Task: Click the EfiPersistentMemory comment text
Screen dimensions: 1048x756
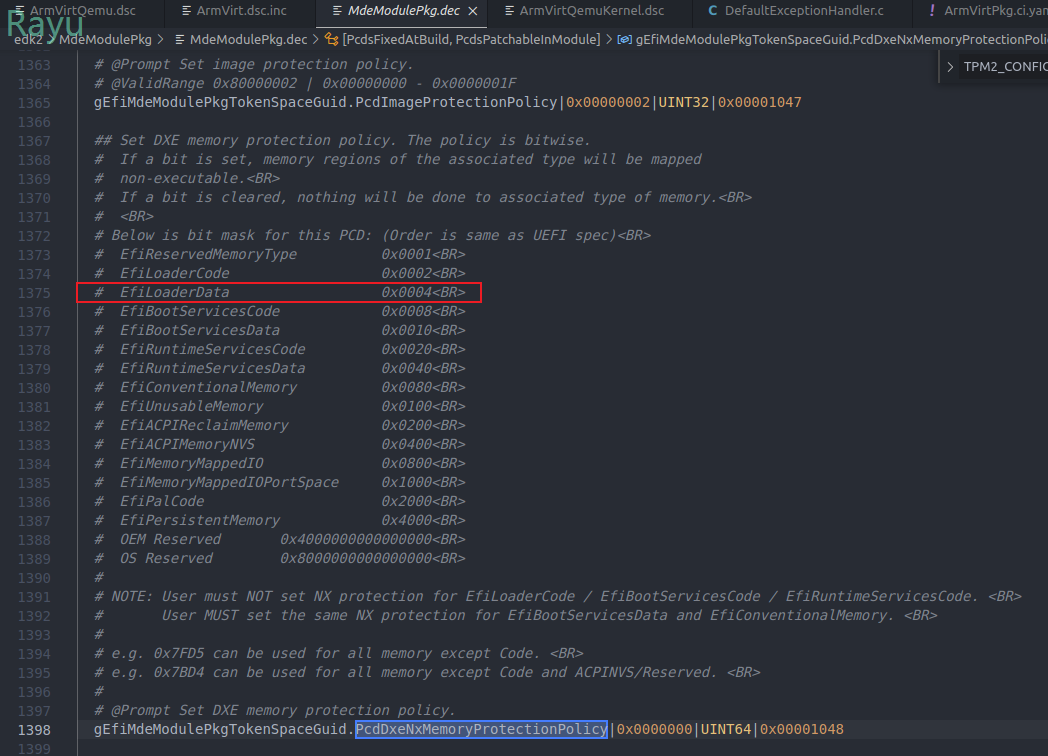Action: [x=200, y=520]
